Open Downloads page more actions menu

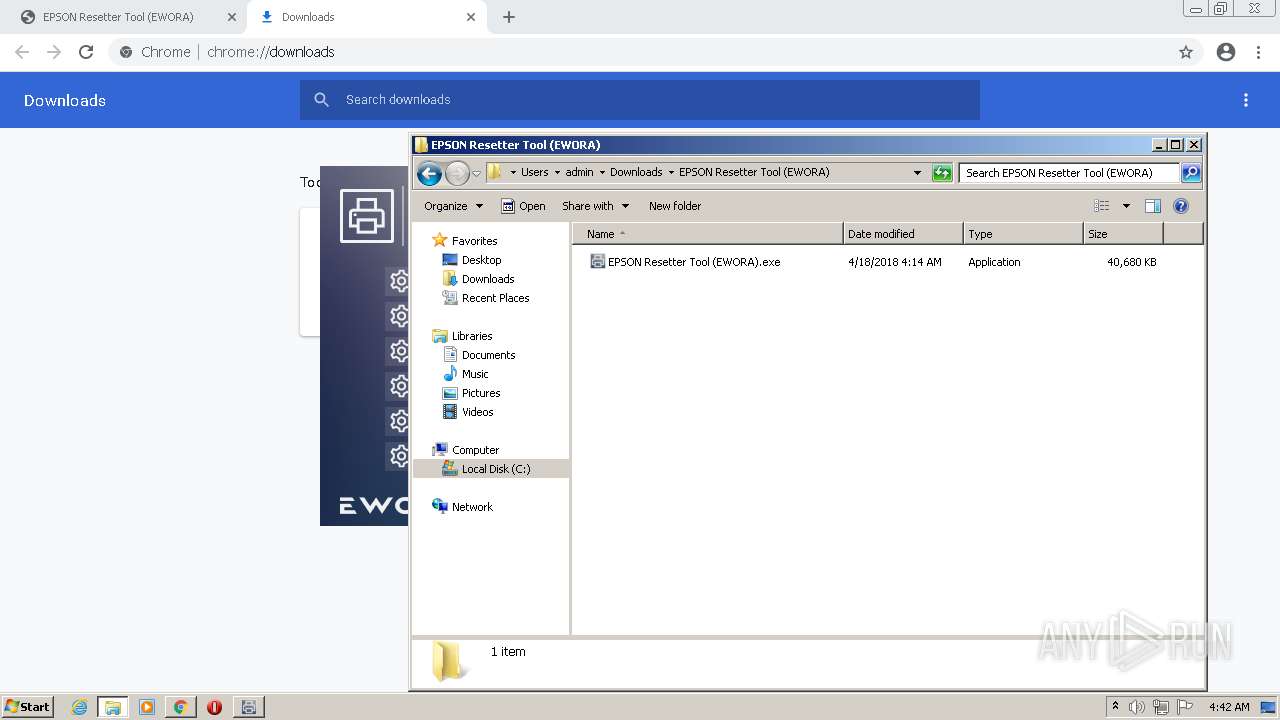click(x=1246, y=100)
